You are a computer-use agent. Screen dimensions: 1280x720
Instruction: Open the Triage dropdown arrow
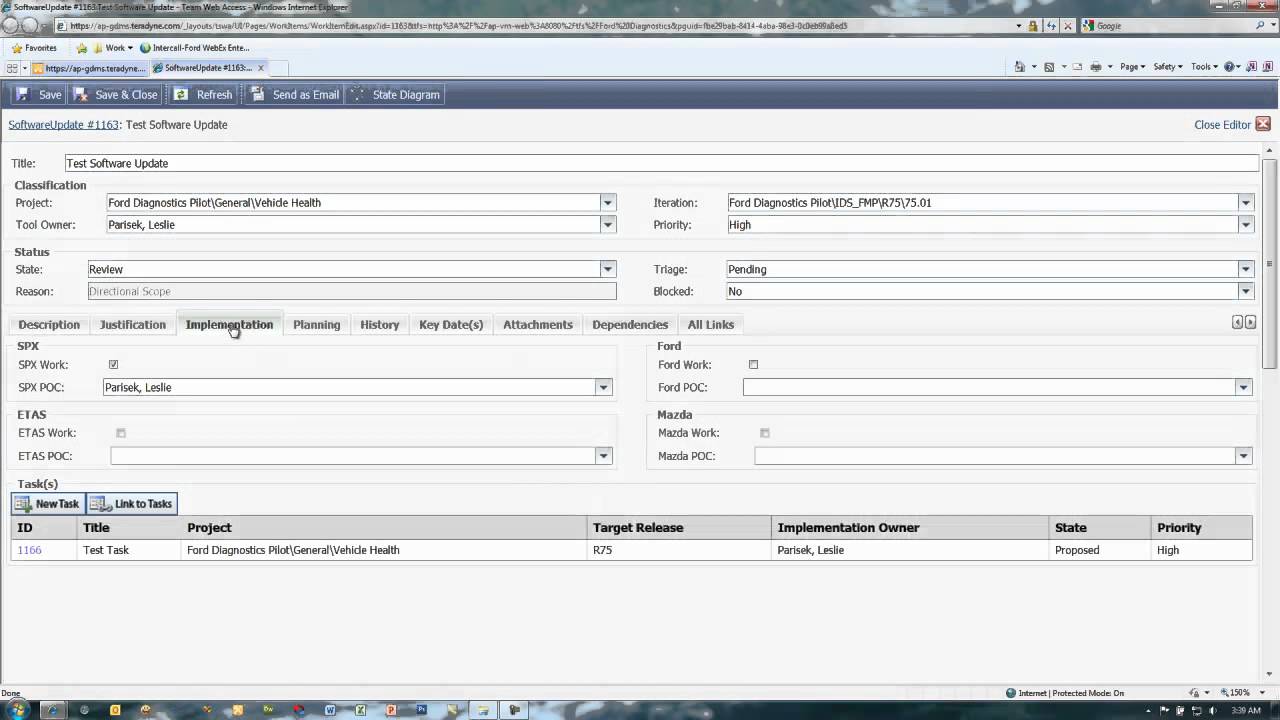pyautogui.click(x=1245, y=269)
